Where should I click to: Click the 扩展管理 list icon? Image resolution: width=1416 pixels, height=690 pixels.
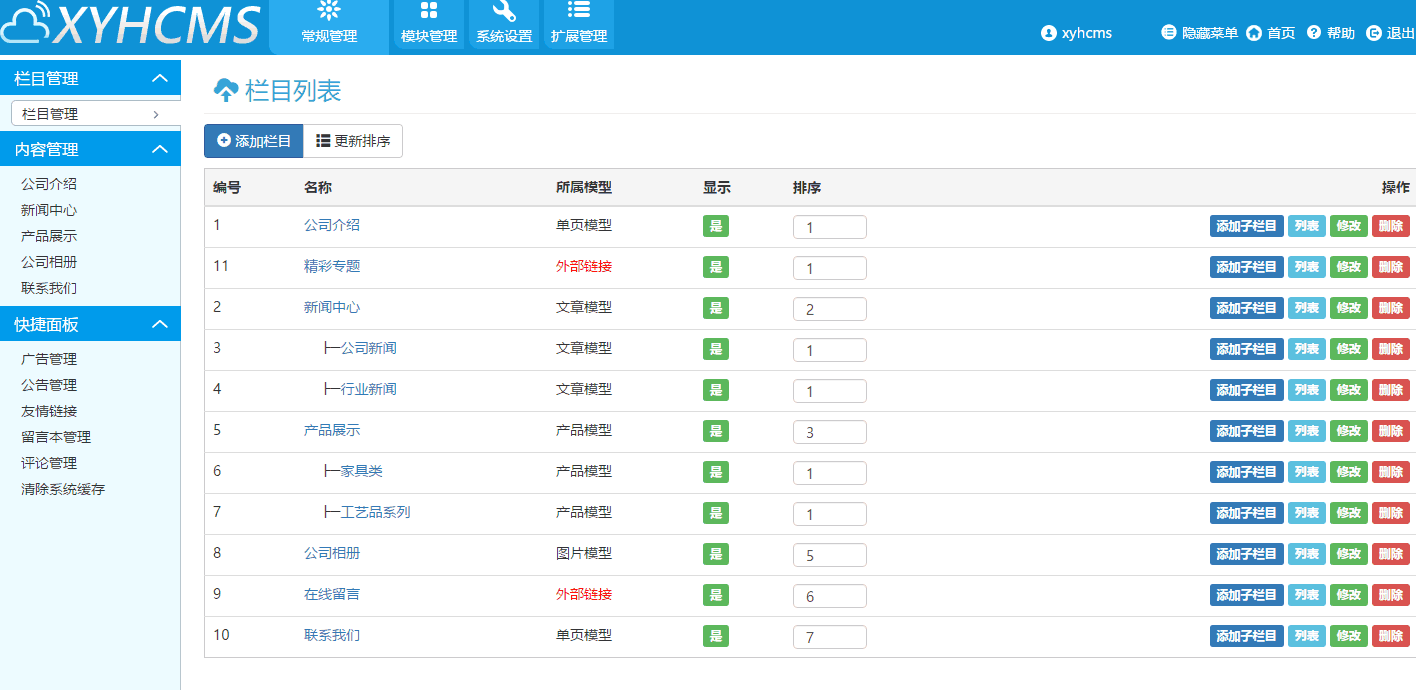(579, 8)
